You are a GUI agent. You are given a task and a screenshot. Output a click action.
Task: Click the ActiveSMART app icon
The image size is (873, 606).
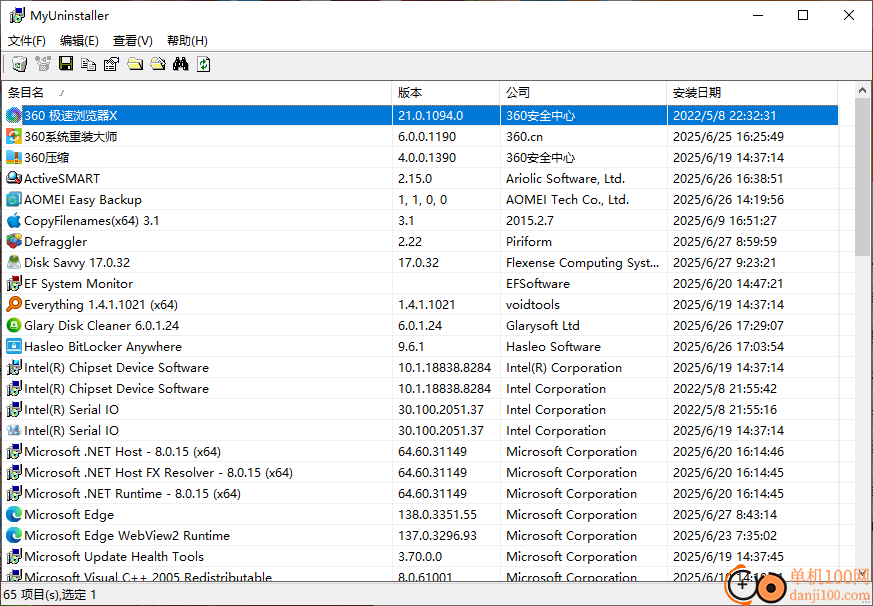click(13, 178)
